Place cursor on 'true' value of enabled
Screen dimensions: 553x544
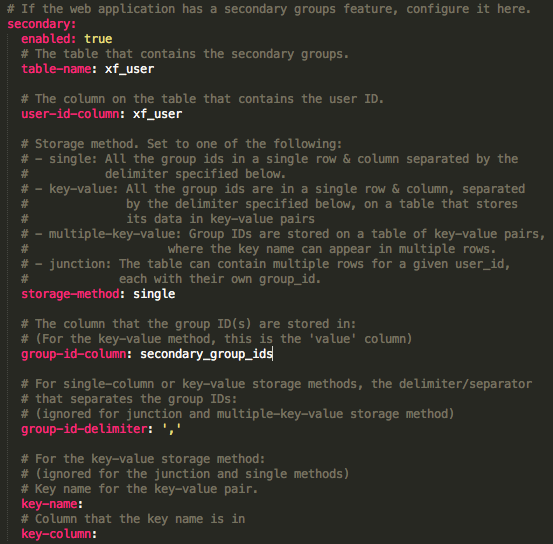coord(98,39)
